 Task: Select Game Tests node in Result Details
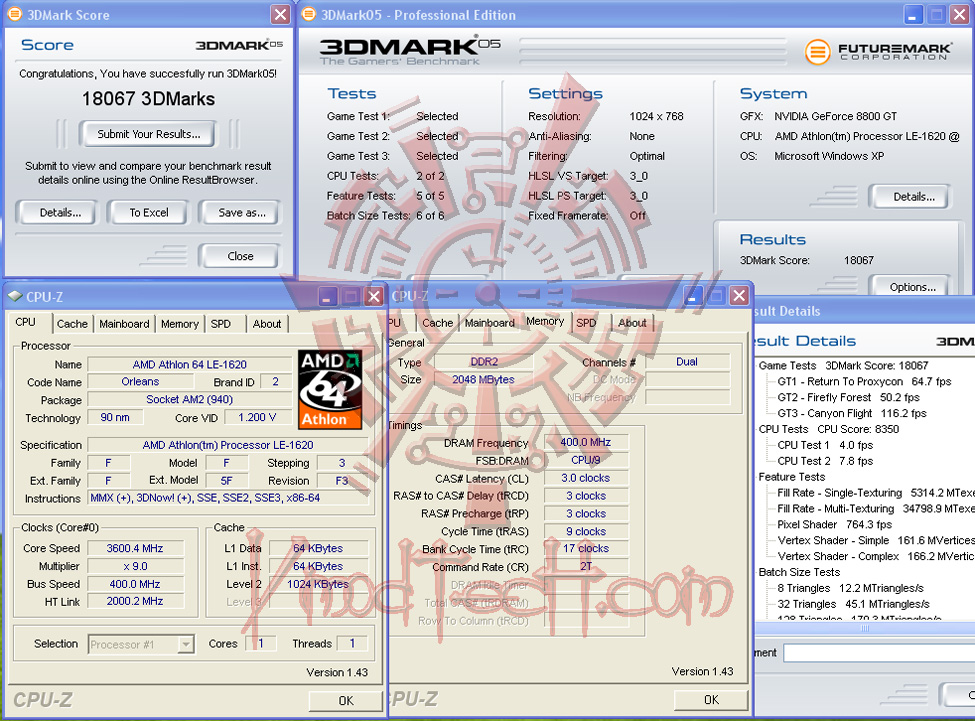tap(843, 365)
